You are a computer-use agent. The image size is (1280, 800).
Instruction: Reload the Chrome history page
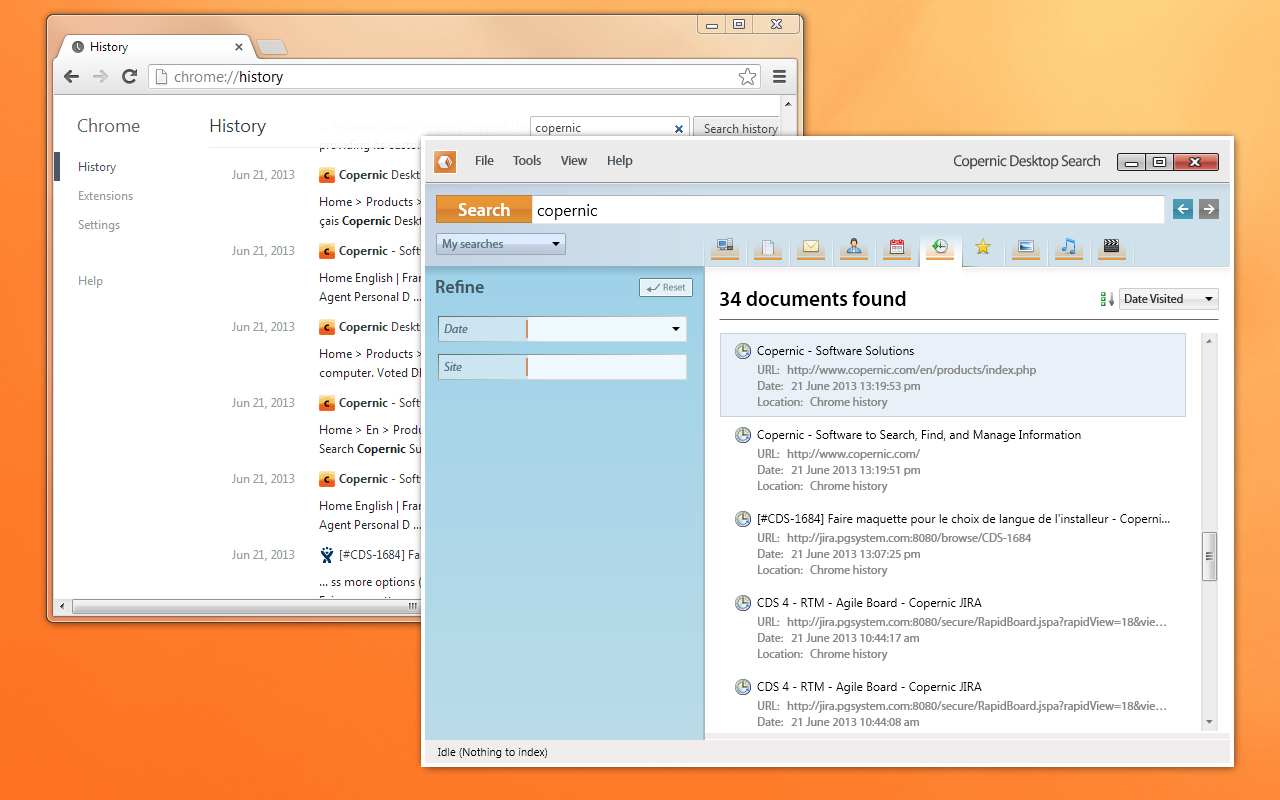click(129, 77)
